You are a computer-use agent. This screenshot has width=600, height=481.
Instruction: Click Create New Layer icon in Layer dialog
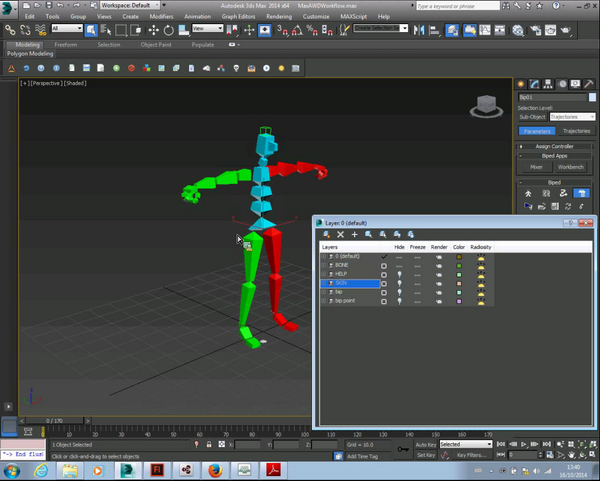326,234
